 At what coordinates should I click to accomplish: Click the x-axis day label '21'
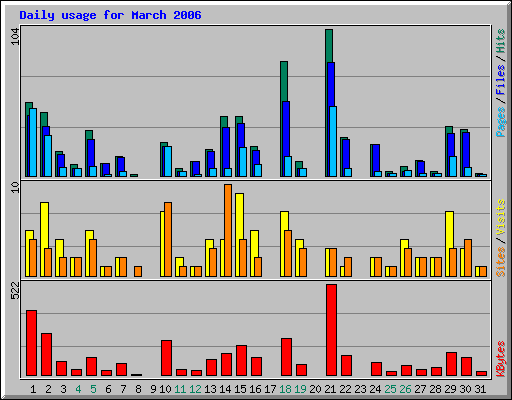(330, 389)
